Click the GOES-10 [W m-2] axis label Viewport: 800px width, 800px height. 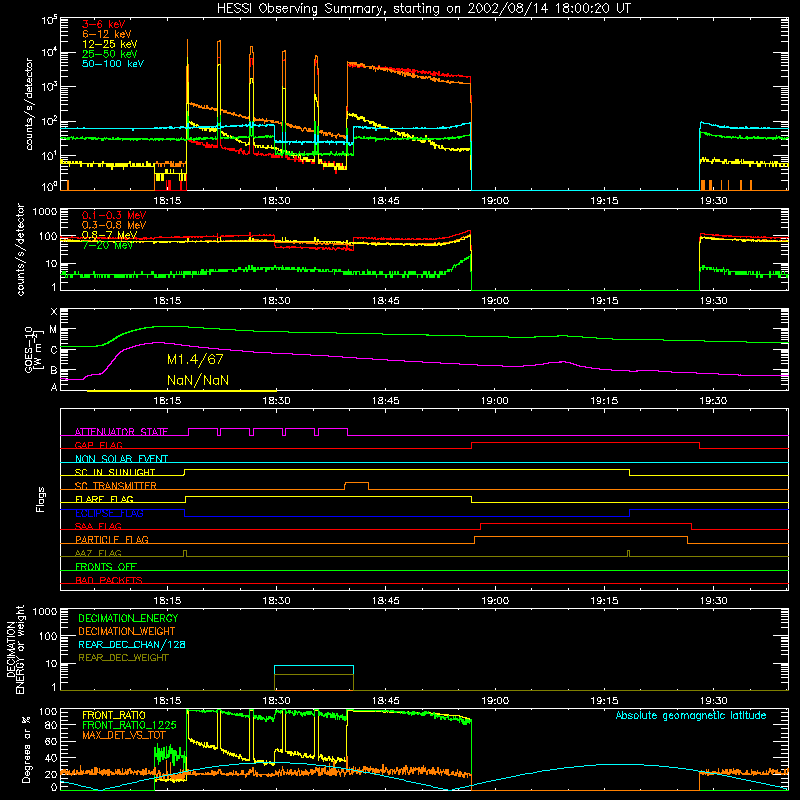pos(33,349)
